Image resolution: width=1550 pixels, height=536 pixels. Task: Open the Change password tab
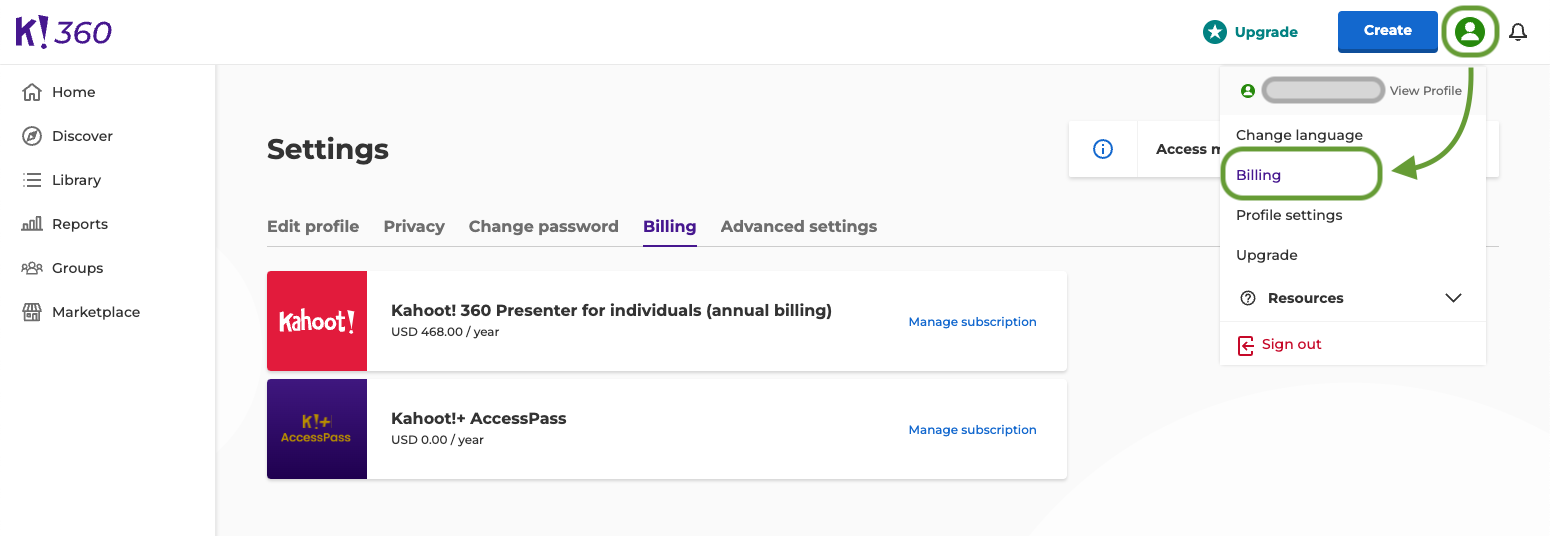tap(543, 226)
